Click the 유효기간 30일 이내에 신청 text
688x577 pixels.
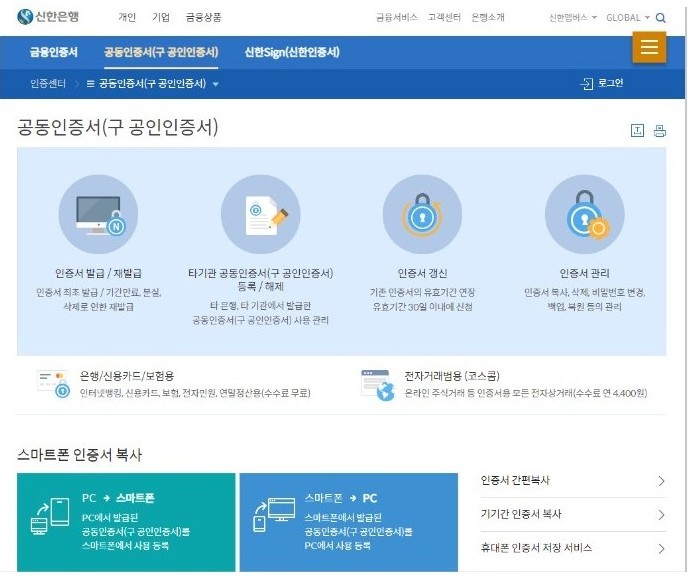pyautogui.click(x=422, y=307)
